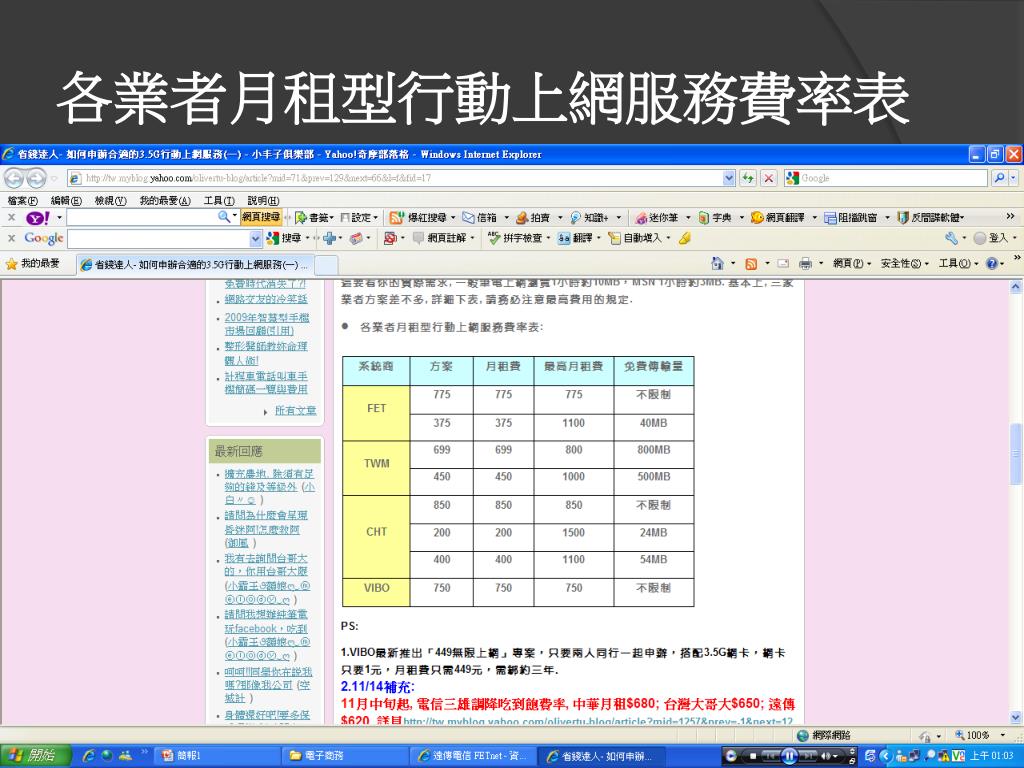Click the Google toolbar search input field
This screenshot has width=1024, height=768.
point(159,239)
